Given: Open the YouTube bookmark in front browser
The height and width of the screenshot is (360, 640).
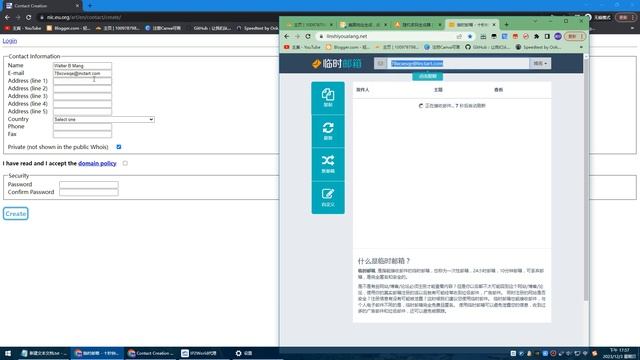Looking at the screenshot, I should (x=302, y=47).
